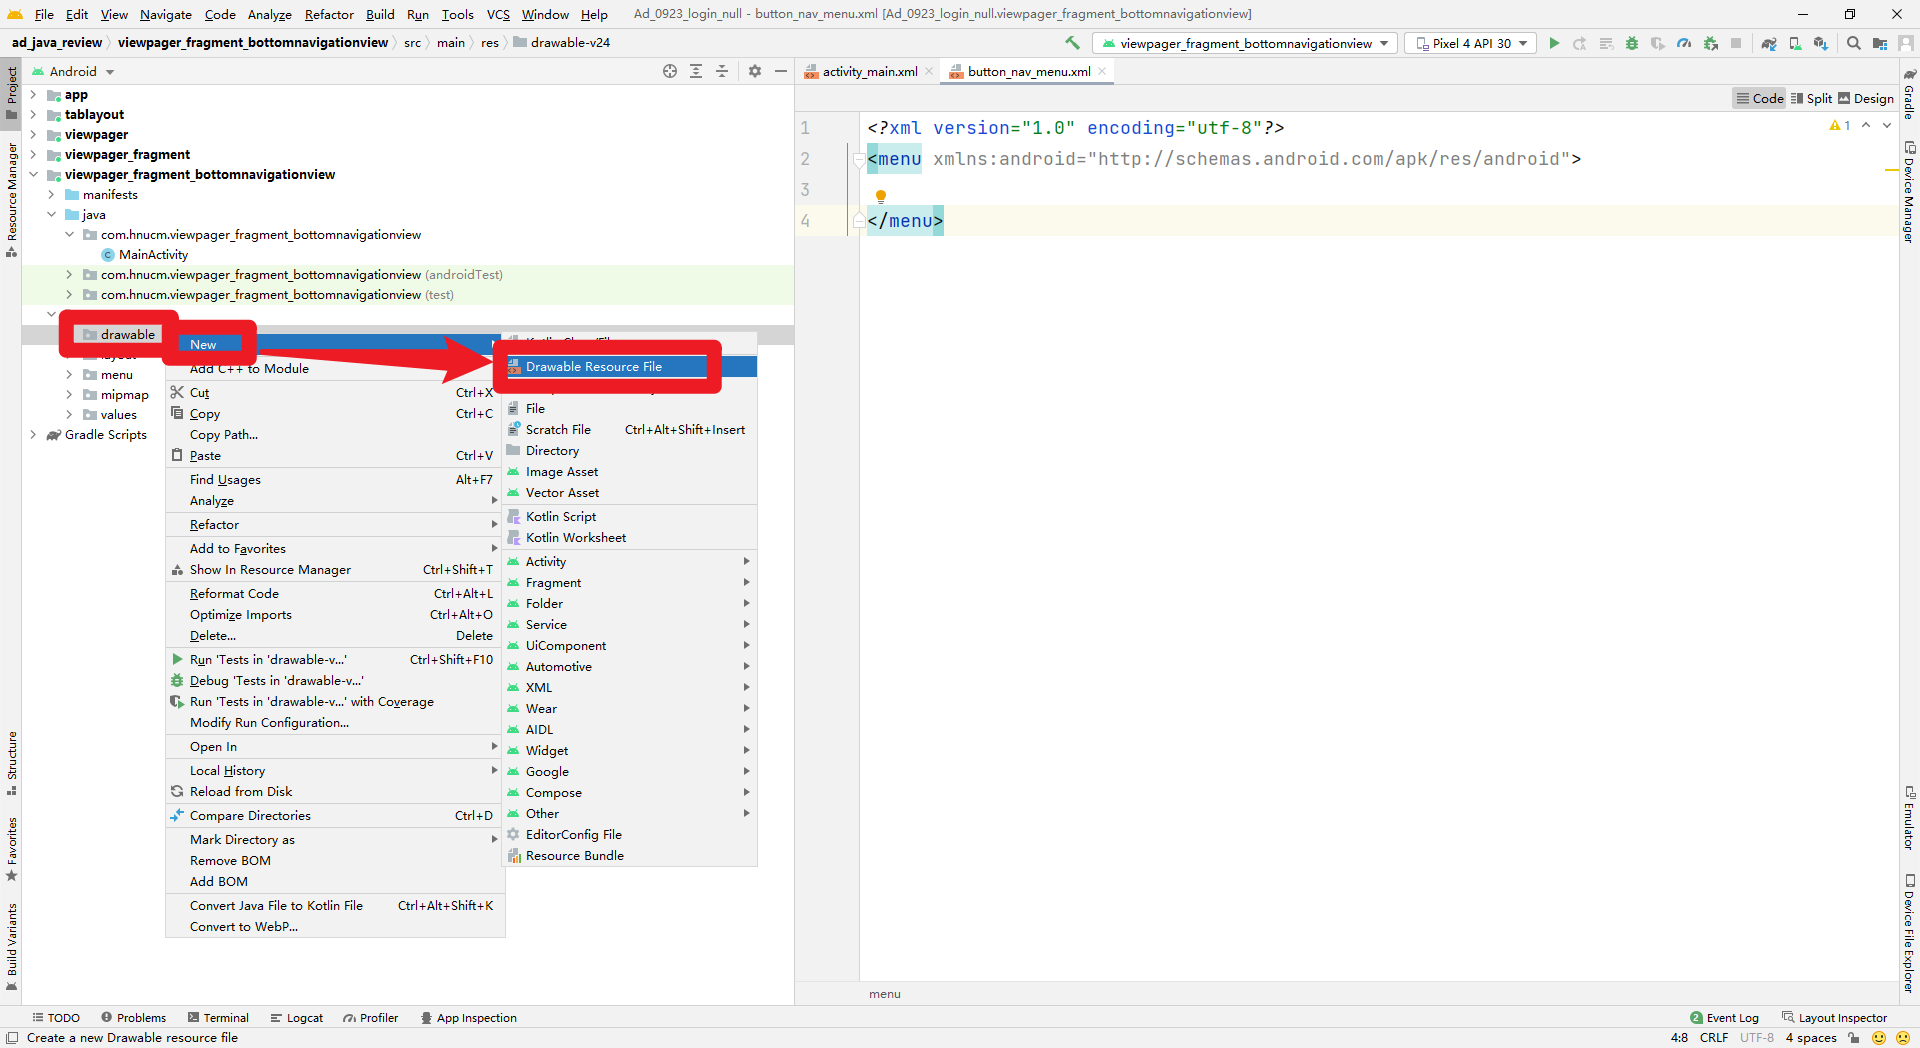Open the Refactor menu in menu bar
1920x1048 pixels.
click(329, 14)
